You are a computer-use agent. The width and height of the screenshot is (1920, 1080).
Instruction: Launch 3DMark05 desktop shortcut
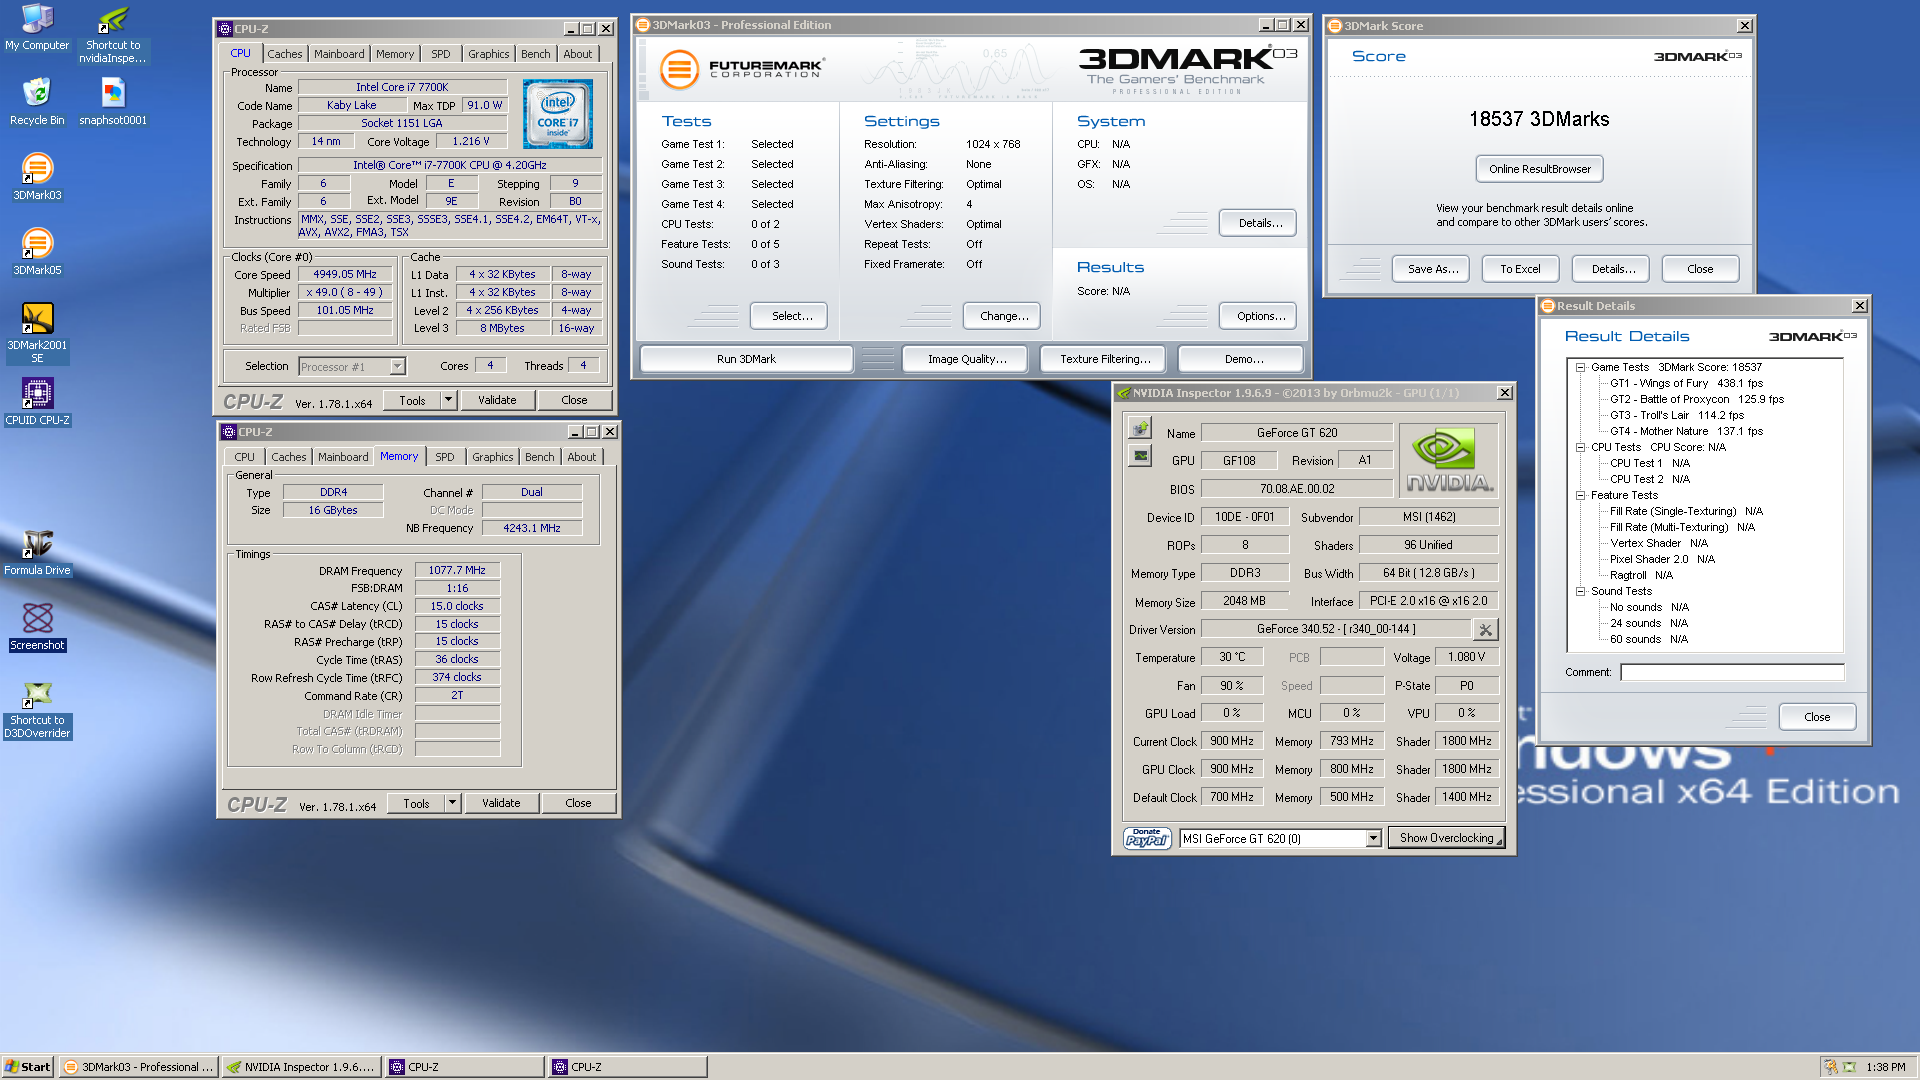pyautogui.click(x=37, y=252)
